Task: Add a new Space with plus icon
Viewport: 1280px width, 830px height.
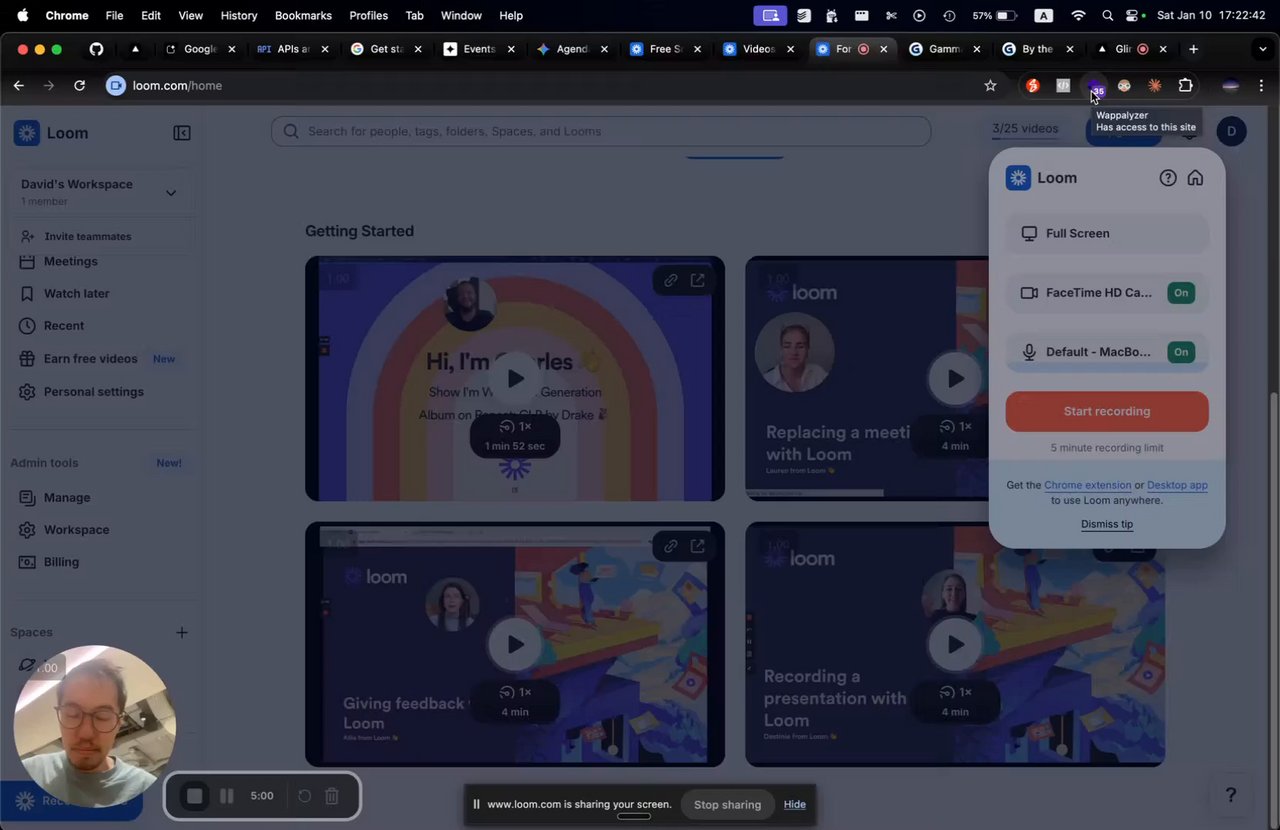Action: pos(182,632)
